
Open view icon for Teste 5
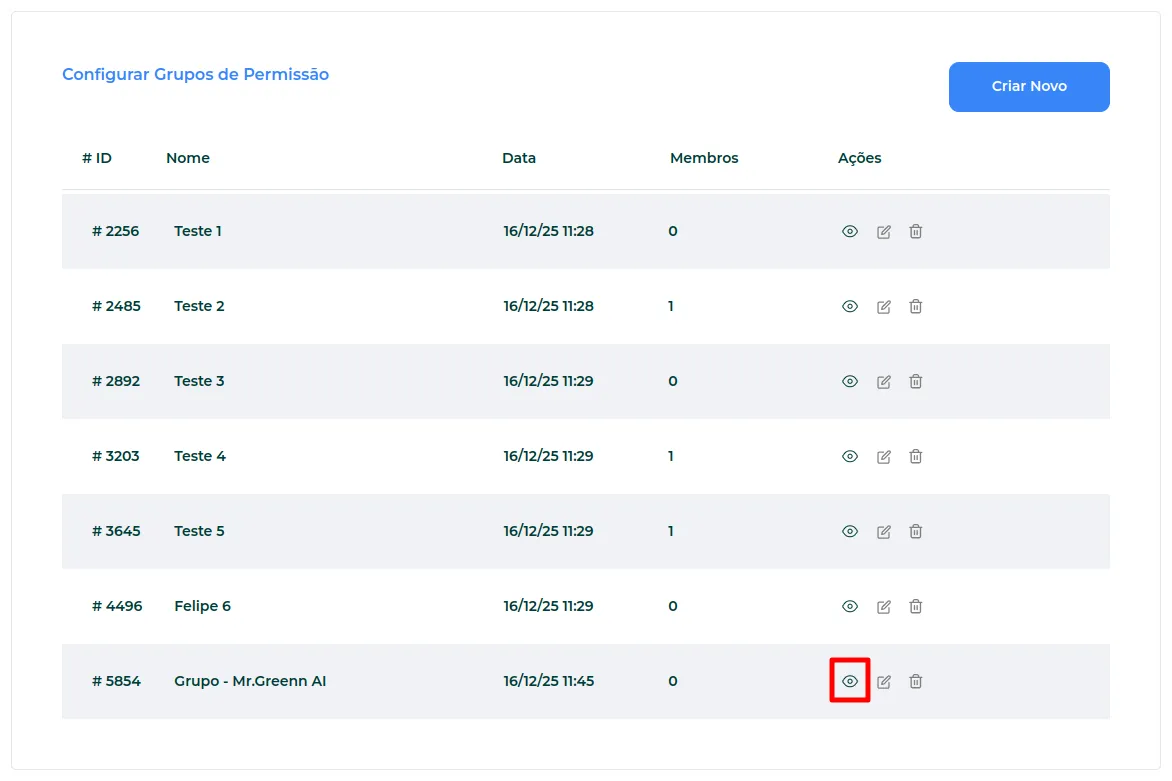click(x=850, y=531)
